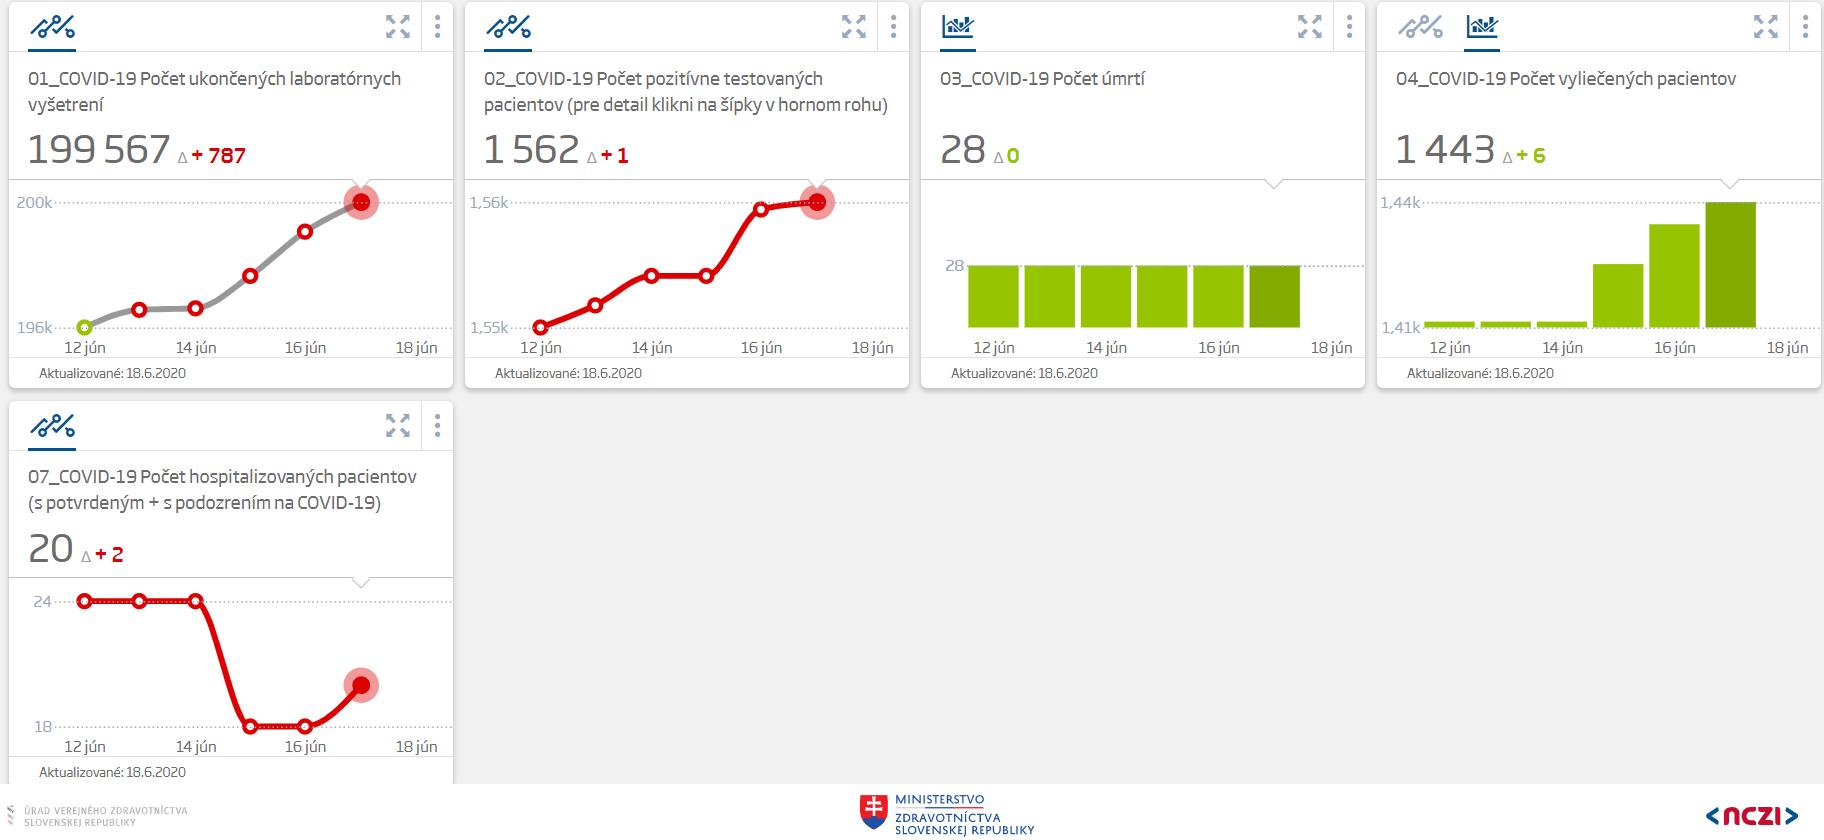
Task: Open options menu for laboratory tests card
Action: [437, 27]
